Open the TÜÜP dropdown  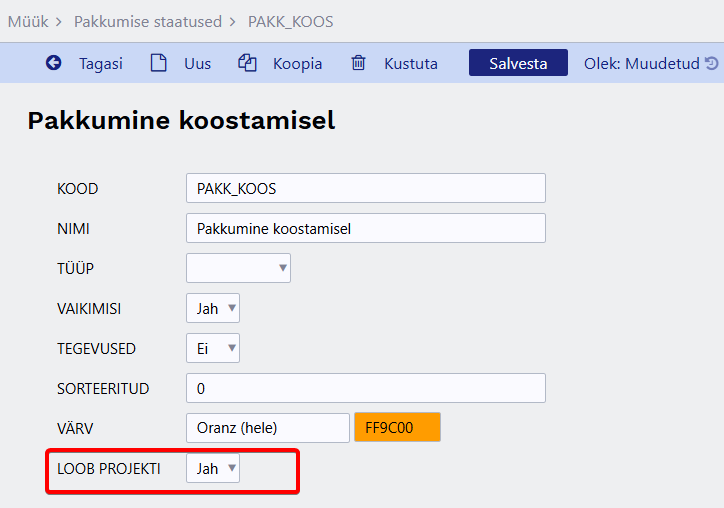point(238,268)
